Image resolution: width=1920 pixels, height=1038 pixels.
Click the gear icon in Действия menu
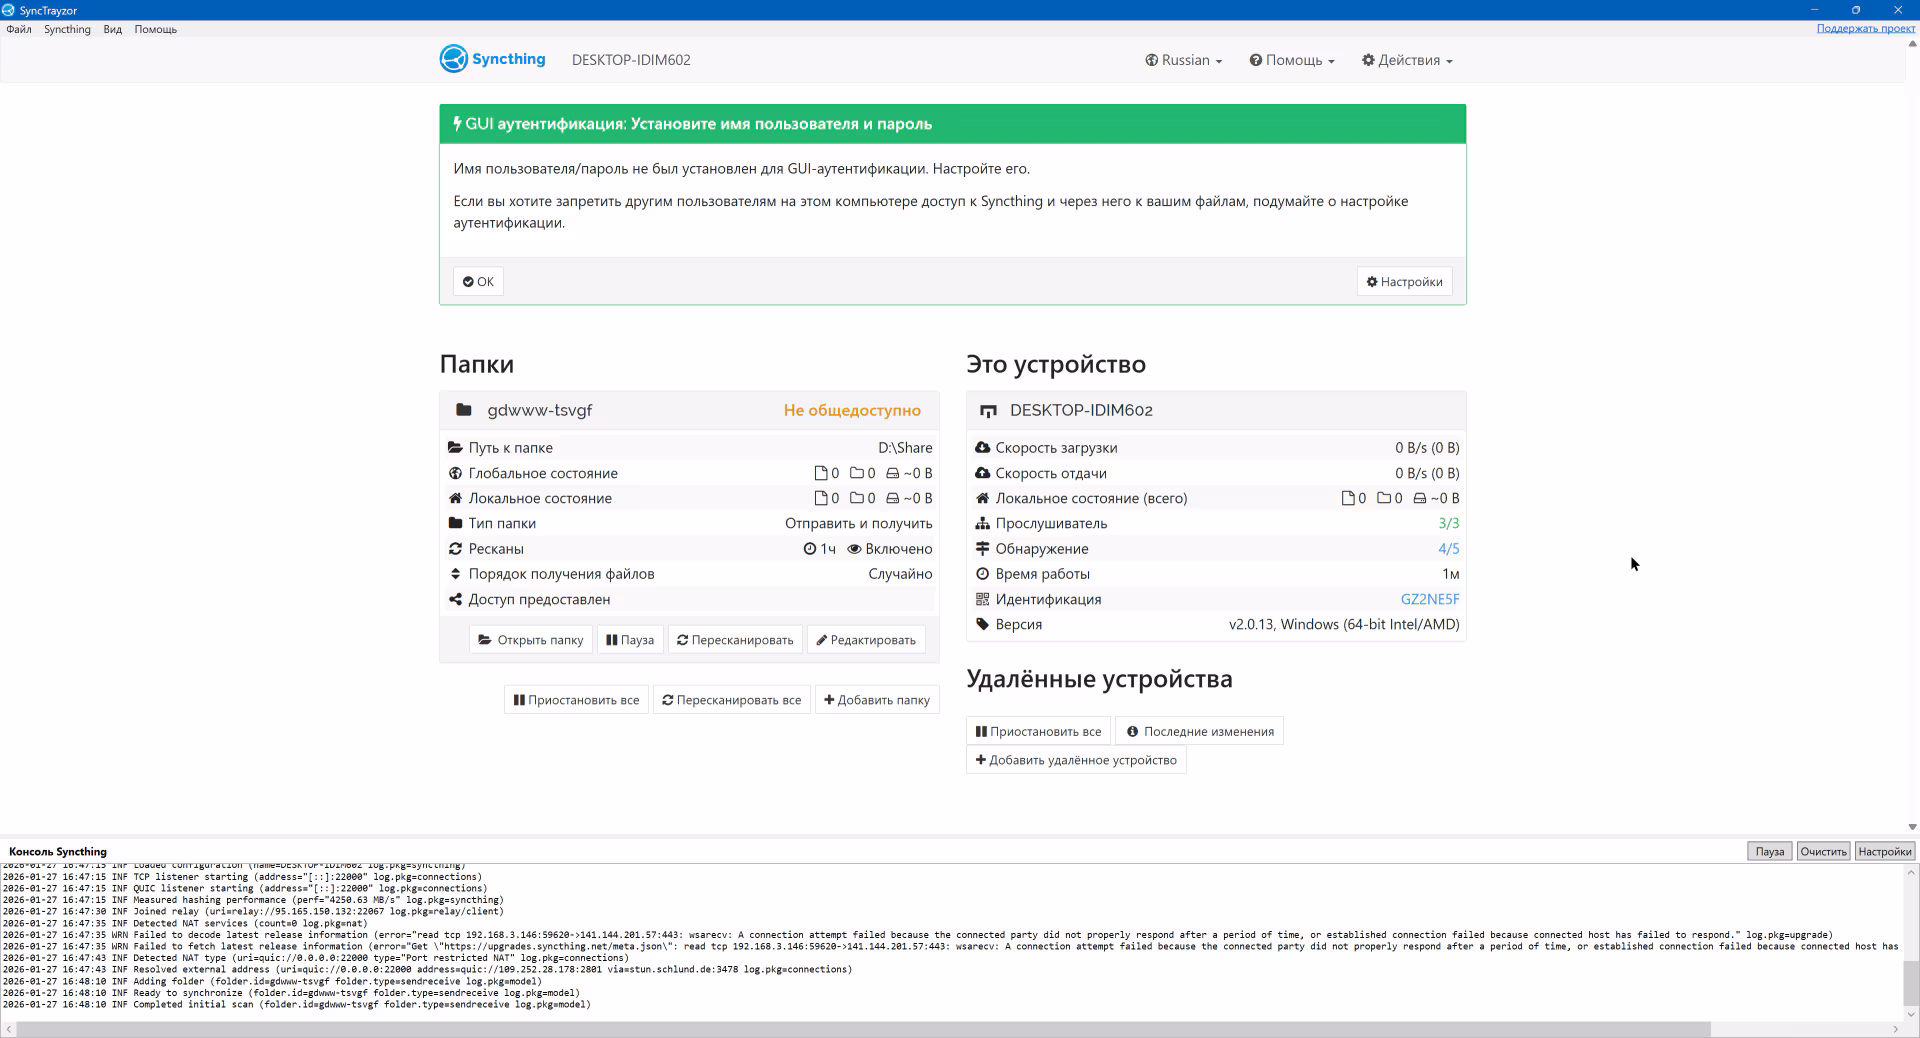click(1368, 60)
